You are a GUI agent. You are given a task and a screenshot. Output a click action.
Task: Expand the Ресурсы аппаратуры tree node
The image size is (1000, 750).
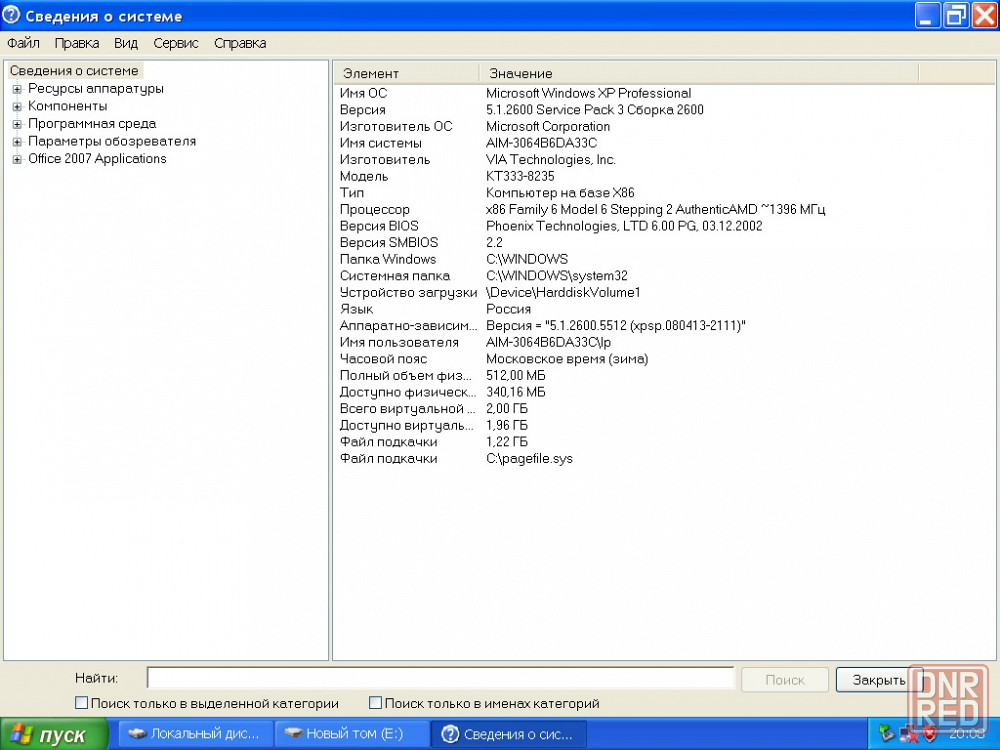pos(17,89)
